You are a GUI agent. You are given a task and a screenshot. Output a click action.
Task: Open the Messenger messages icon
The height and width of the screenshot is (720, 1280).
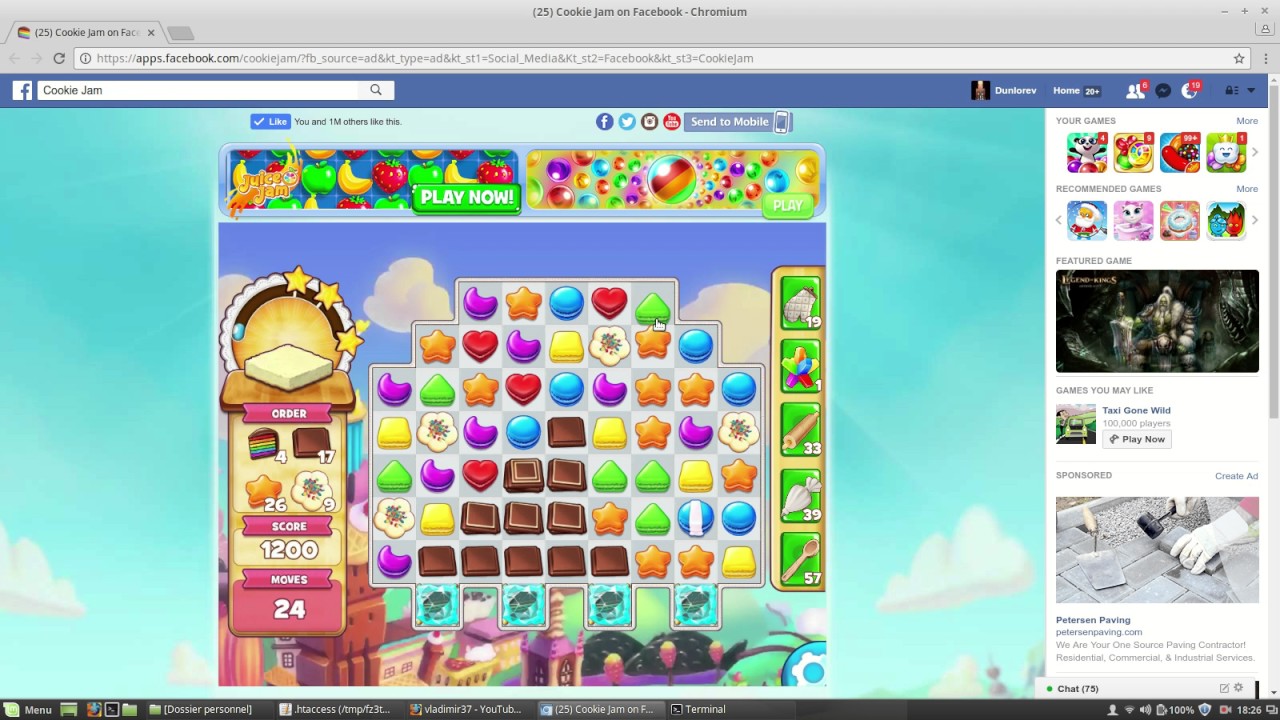pos(1163,90)
